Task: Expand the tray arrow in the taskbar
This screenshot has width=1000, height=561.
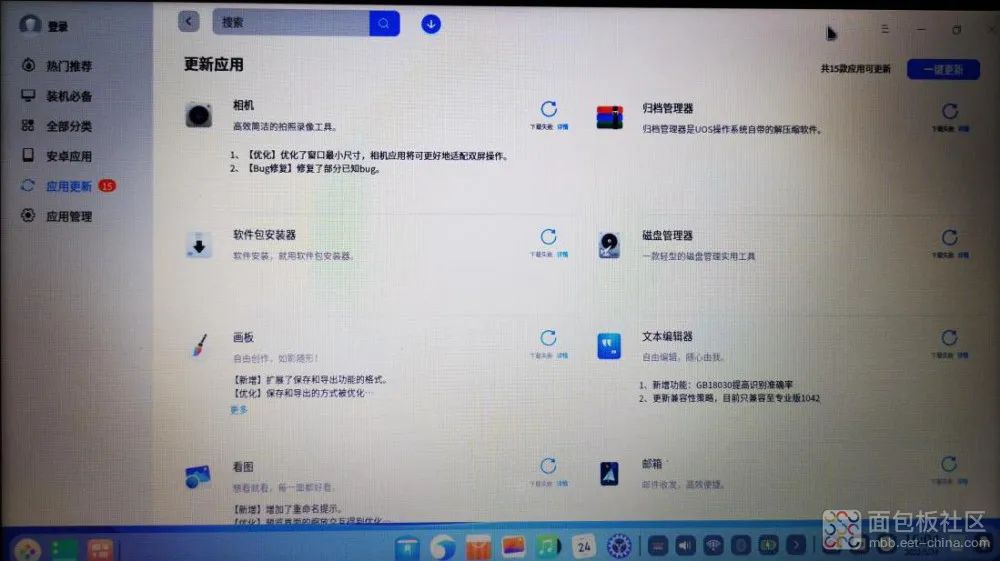Action: pyautogui.click(x=796, y=545)
